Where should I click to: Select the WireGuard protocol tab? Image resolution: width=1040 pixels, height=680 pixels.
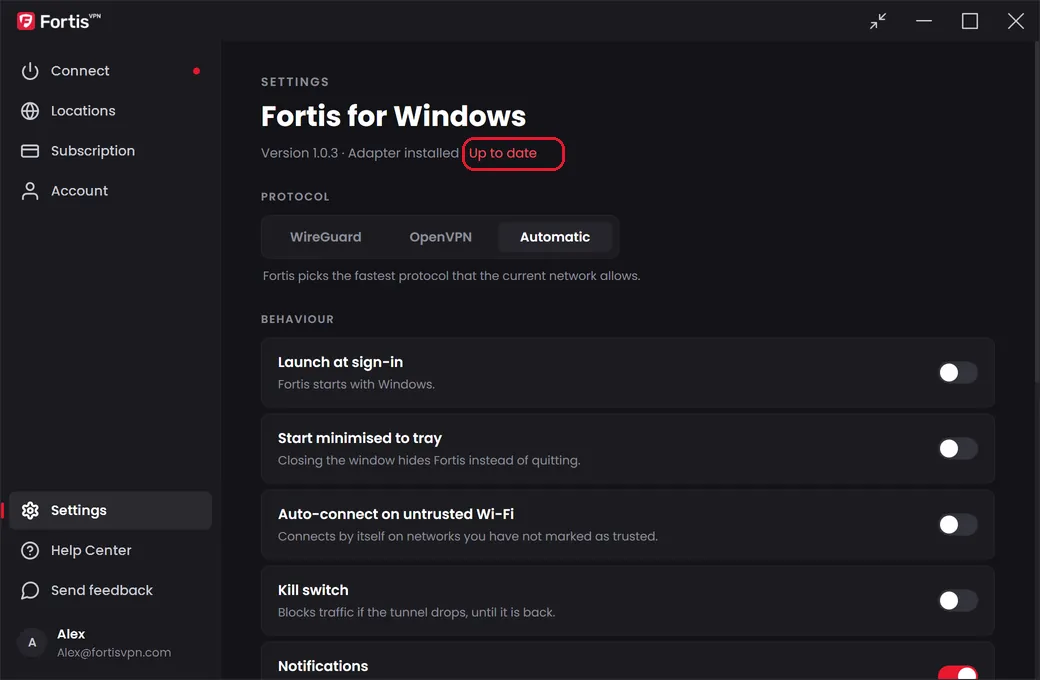[326, 237]
